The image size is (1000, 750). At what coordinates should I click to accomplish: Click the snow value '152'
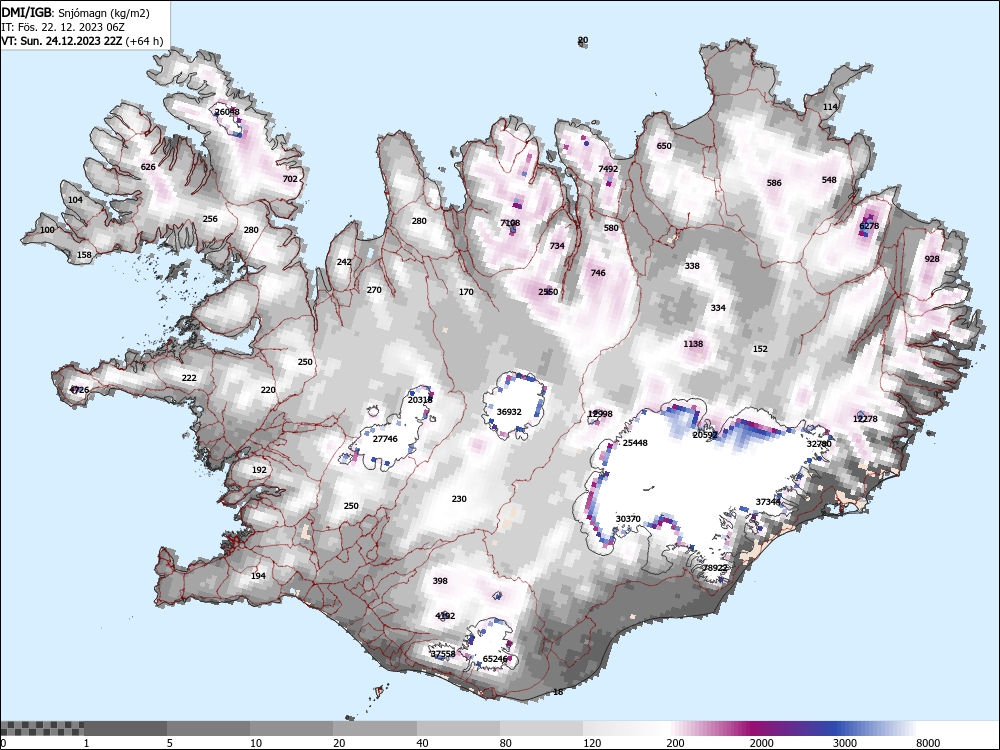tap(760, 349)
